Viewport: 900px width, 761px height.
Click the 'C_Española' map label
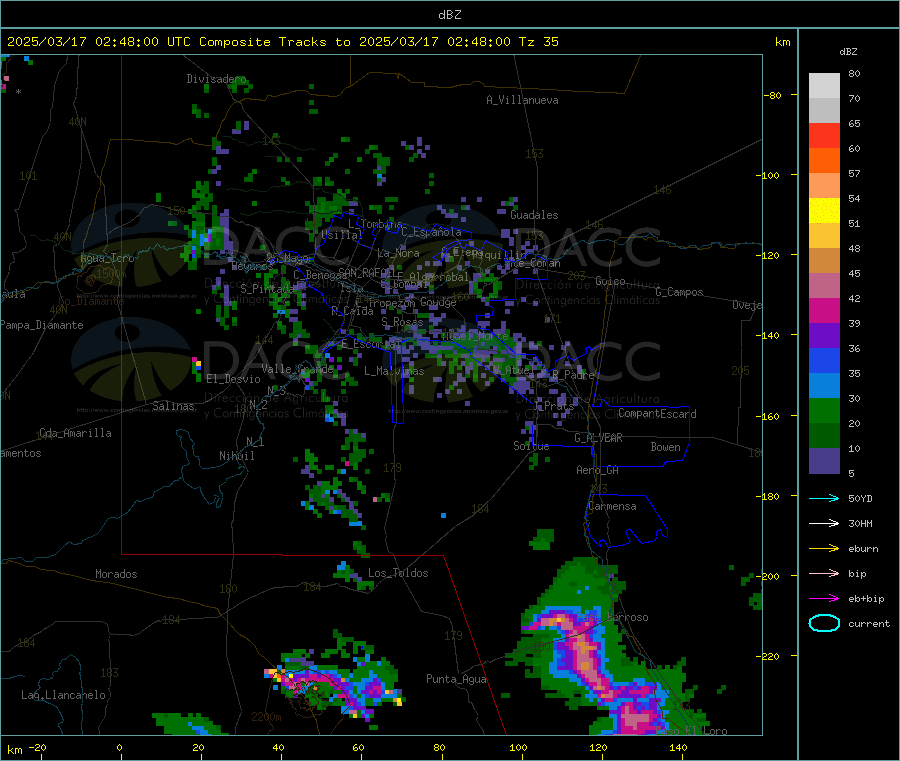click(x=431, y=232)
